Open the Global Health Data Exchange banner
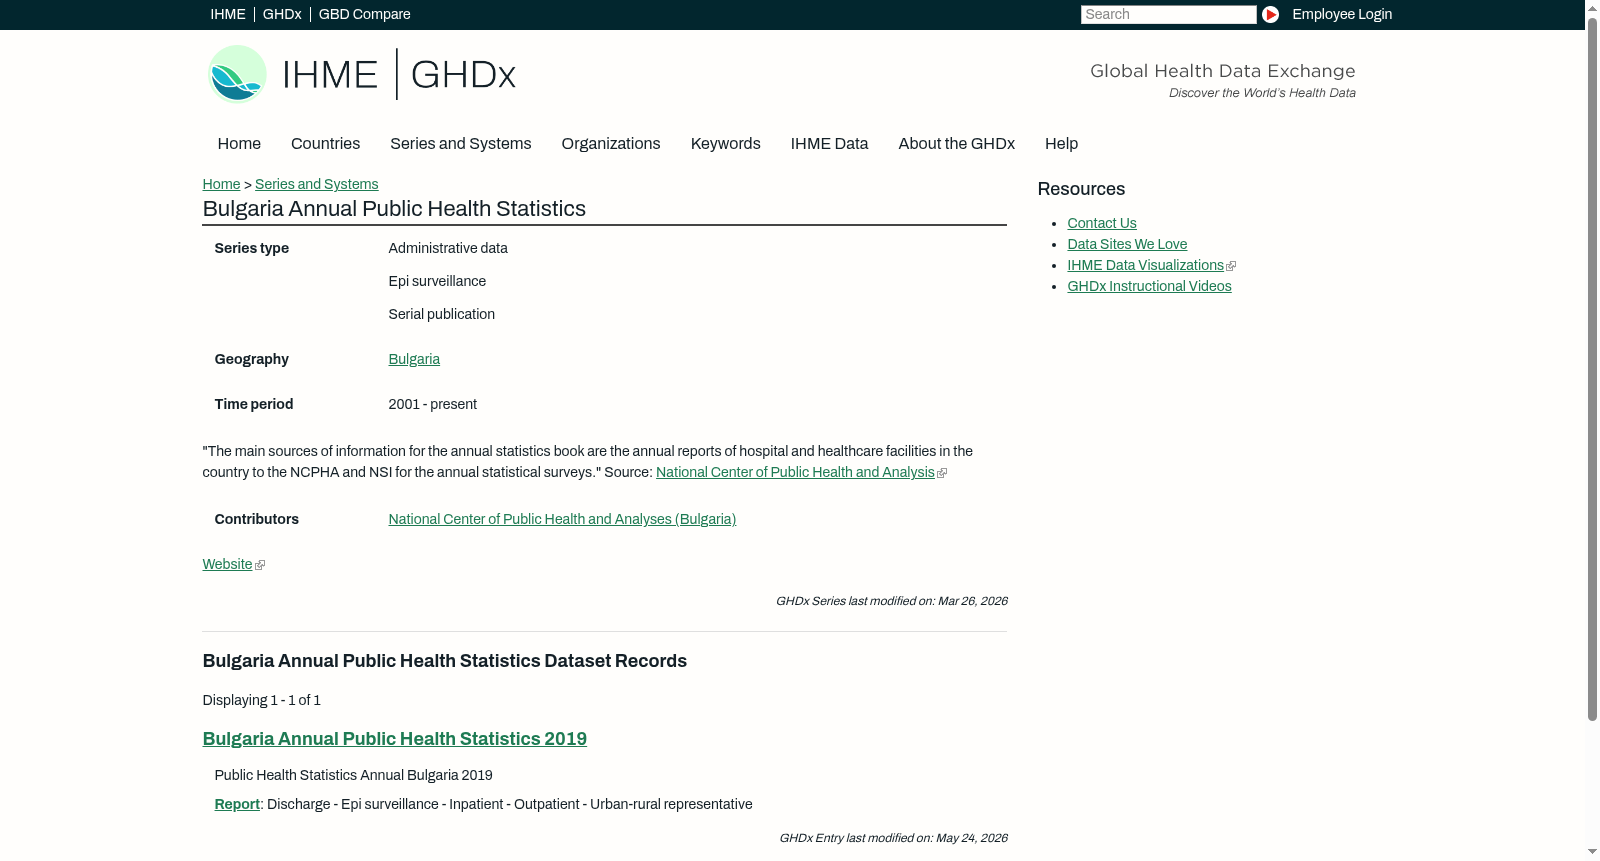The height and width of the screenshot is (861, 1600). (1222, 80)
